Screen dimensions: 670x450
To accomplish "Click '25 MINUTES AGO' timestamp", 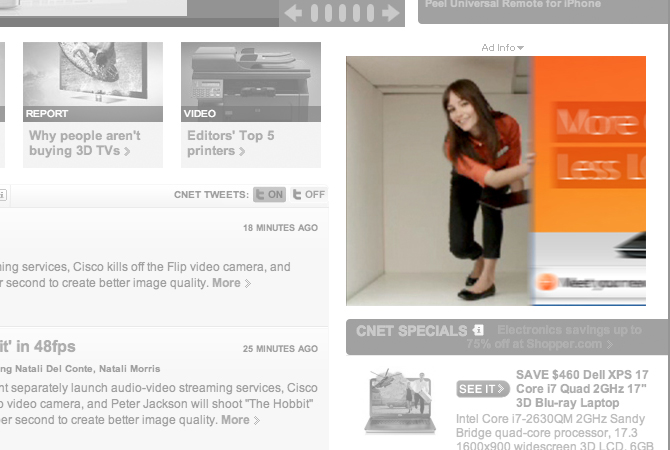I will coord(280,349).
